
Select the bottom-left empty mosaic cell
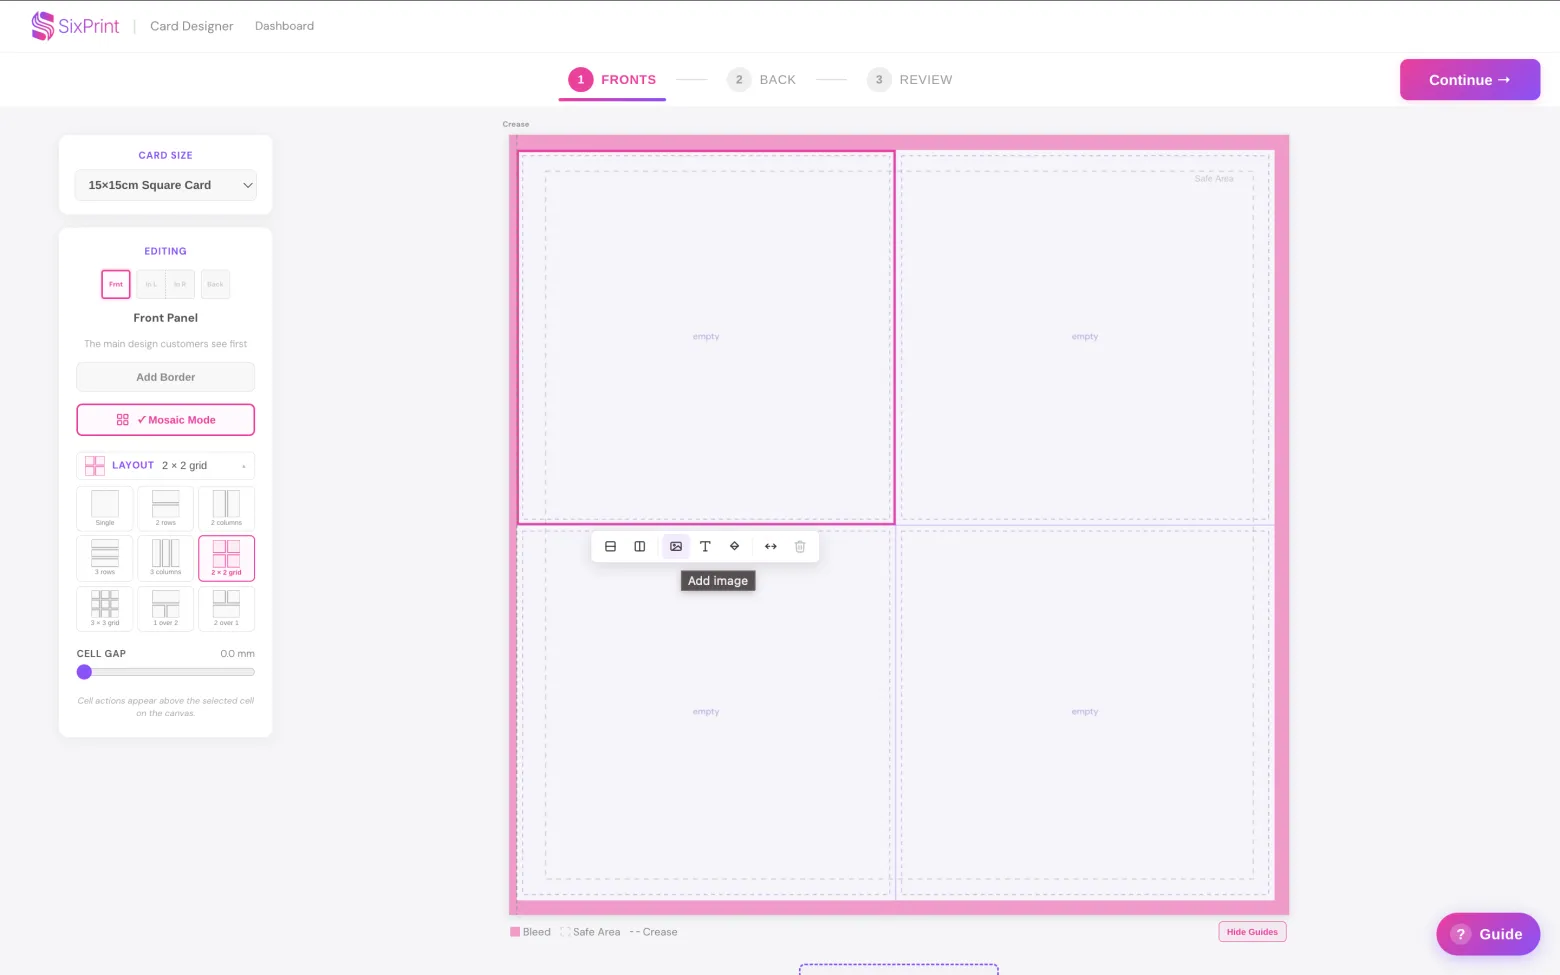(x=706, y=712)
